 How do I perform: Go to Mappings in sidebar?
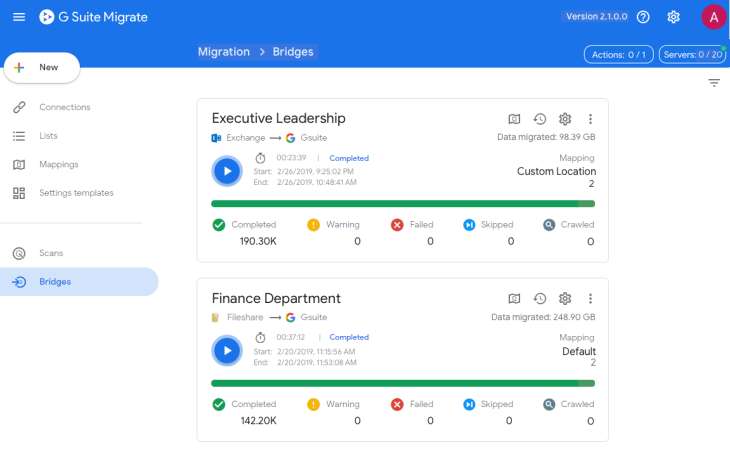pyautogui.click(x=59, y=164)
